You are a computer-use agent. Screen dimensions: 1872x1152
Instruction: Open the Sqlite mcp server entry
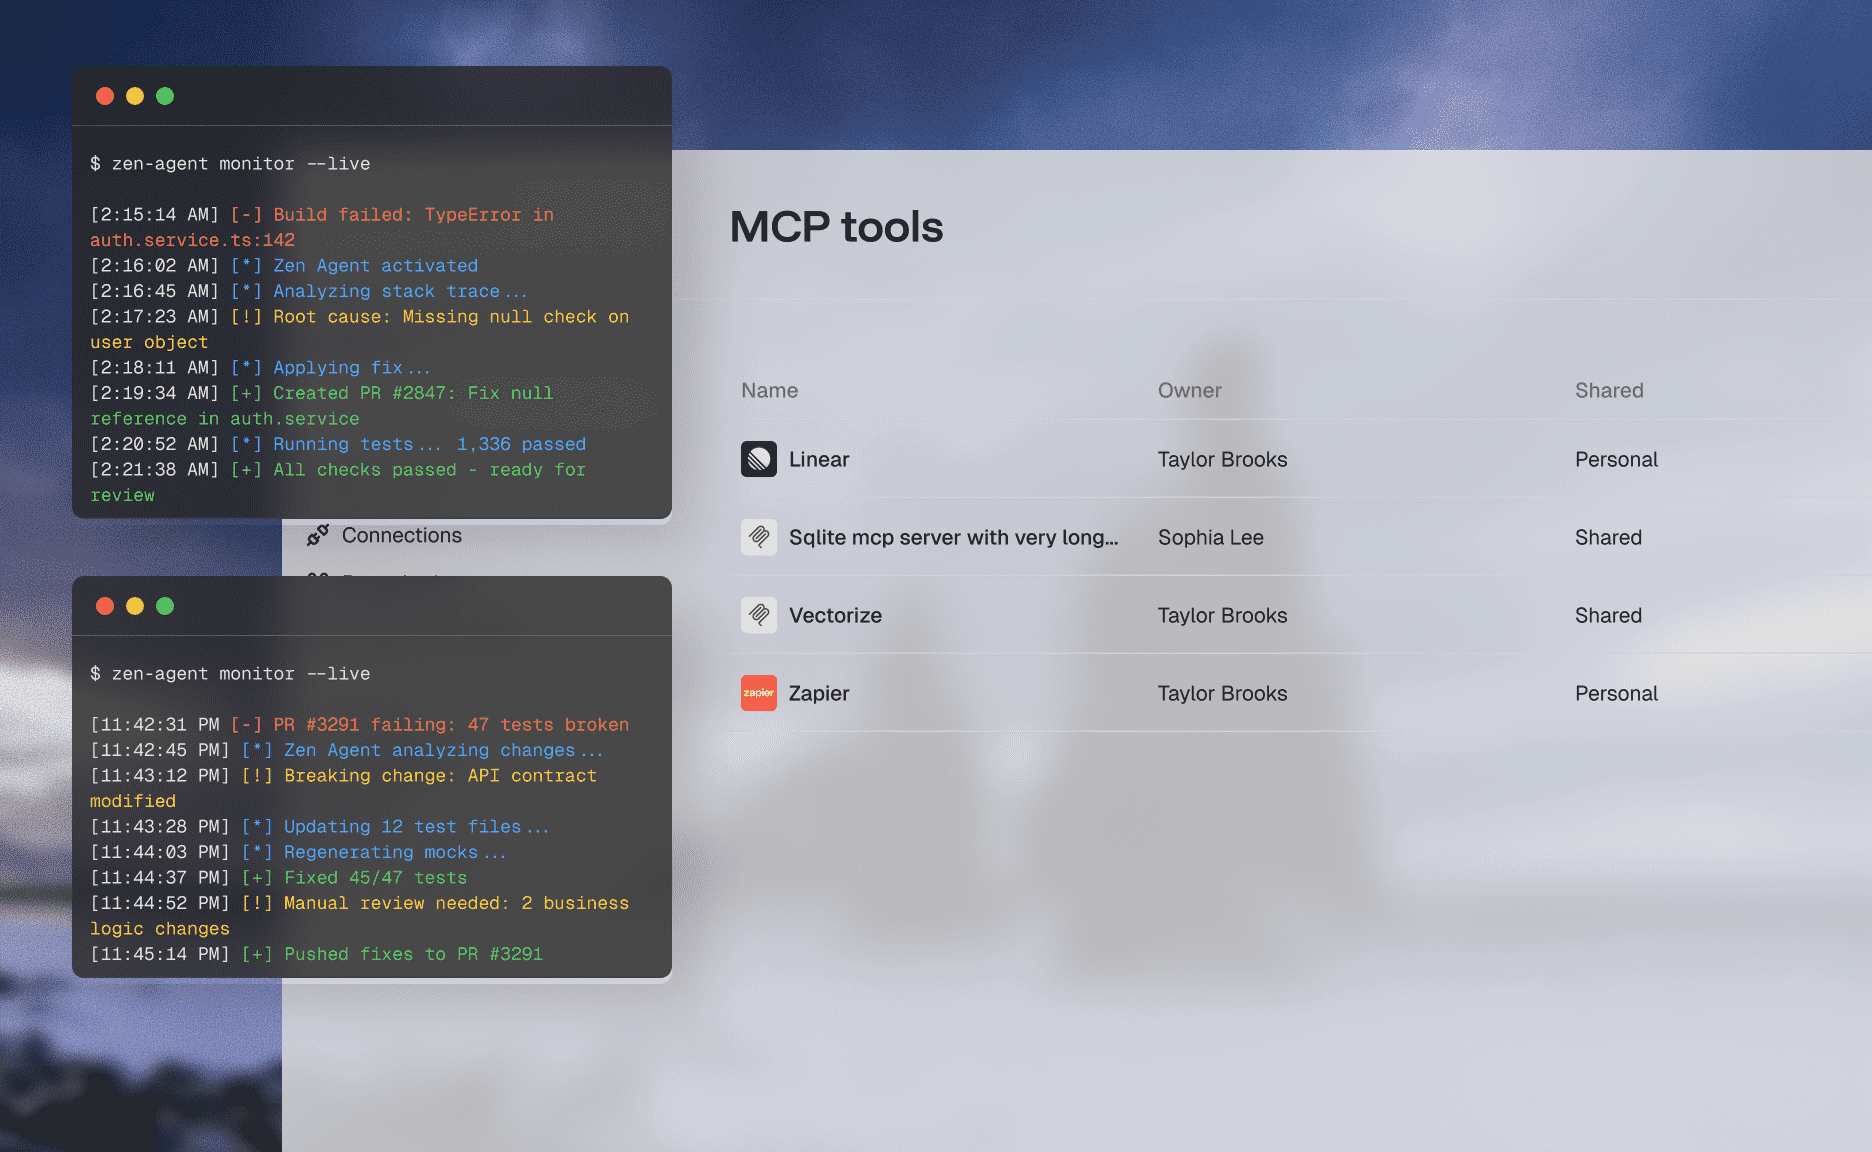(954, 537)
